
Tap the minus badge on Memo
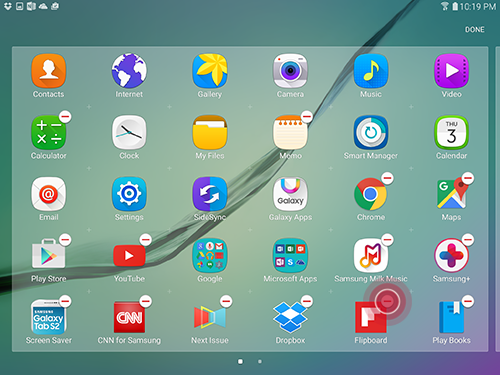coord(307,116)
